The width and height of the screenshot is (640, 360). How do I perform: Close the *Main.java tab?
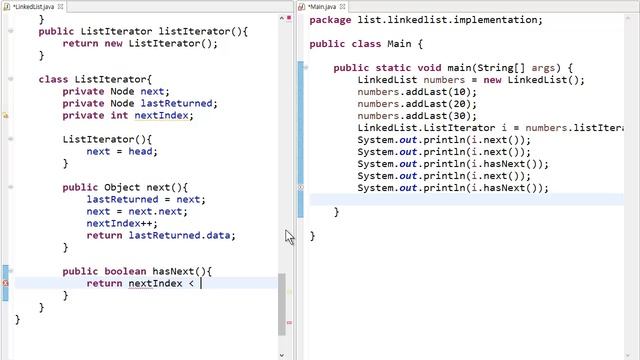pos(342,7)
